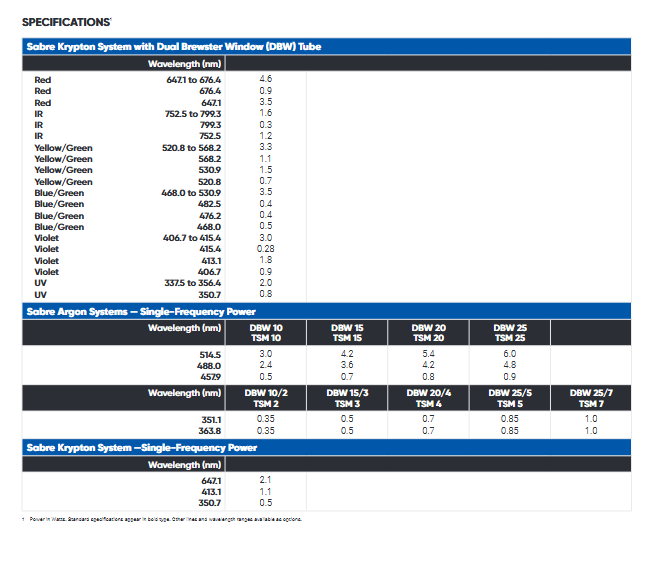
Task: Click the DBW 20 TSM 20 column header
Action: click(428, 333)
